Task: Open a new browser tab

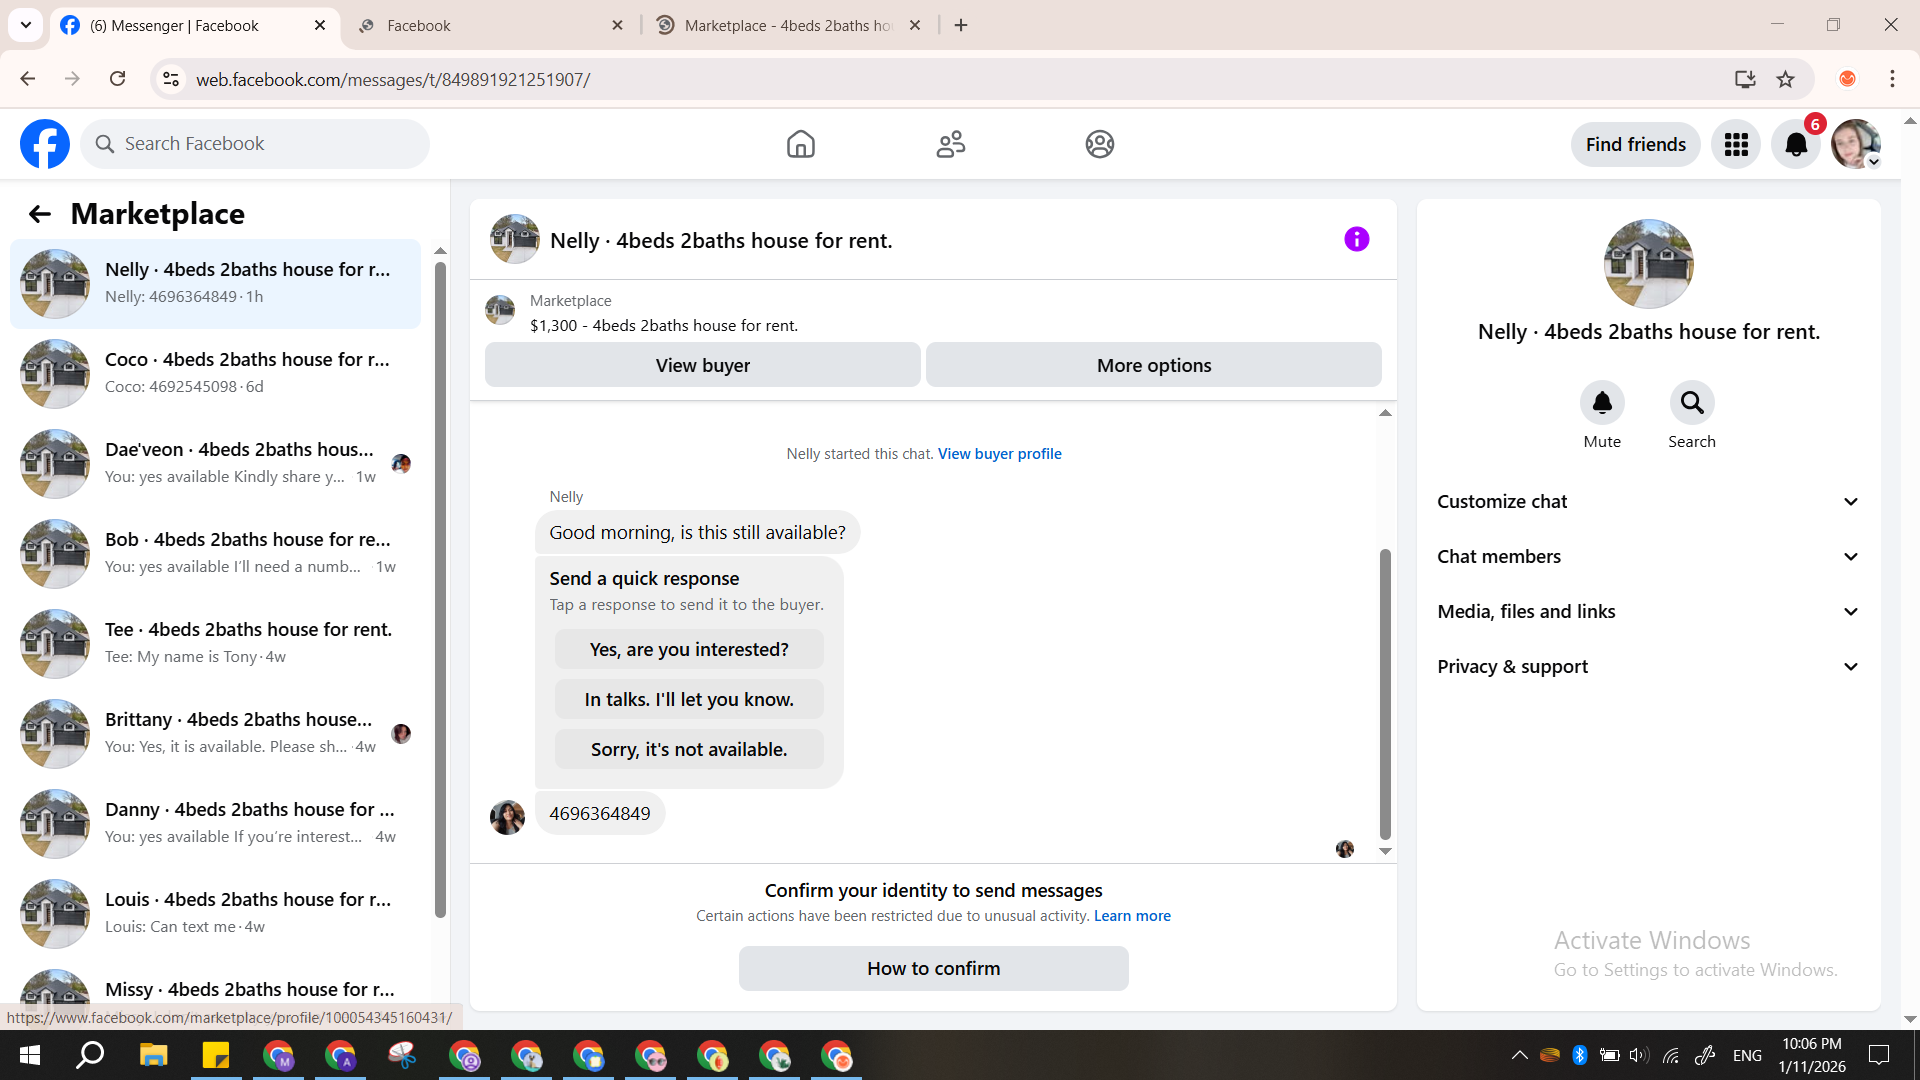Action: tap(961, 25)
